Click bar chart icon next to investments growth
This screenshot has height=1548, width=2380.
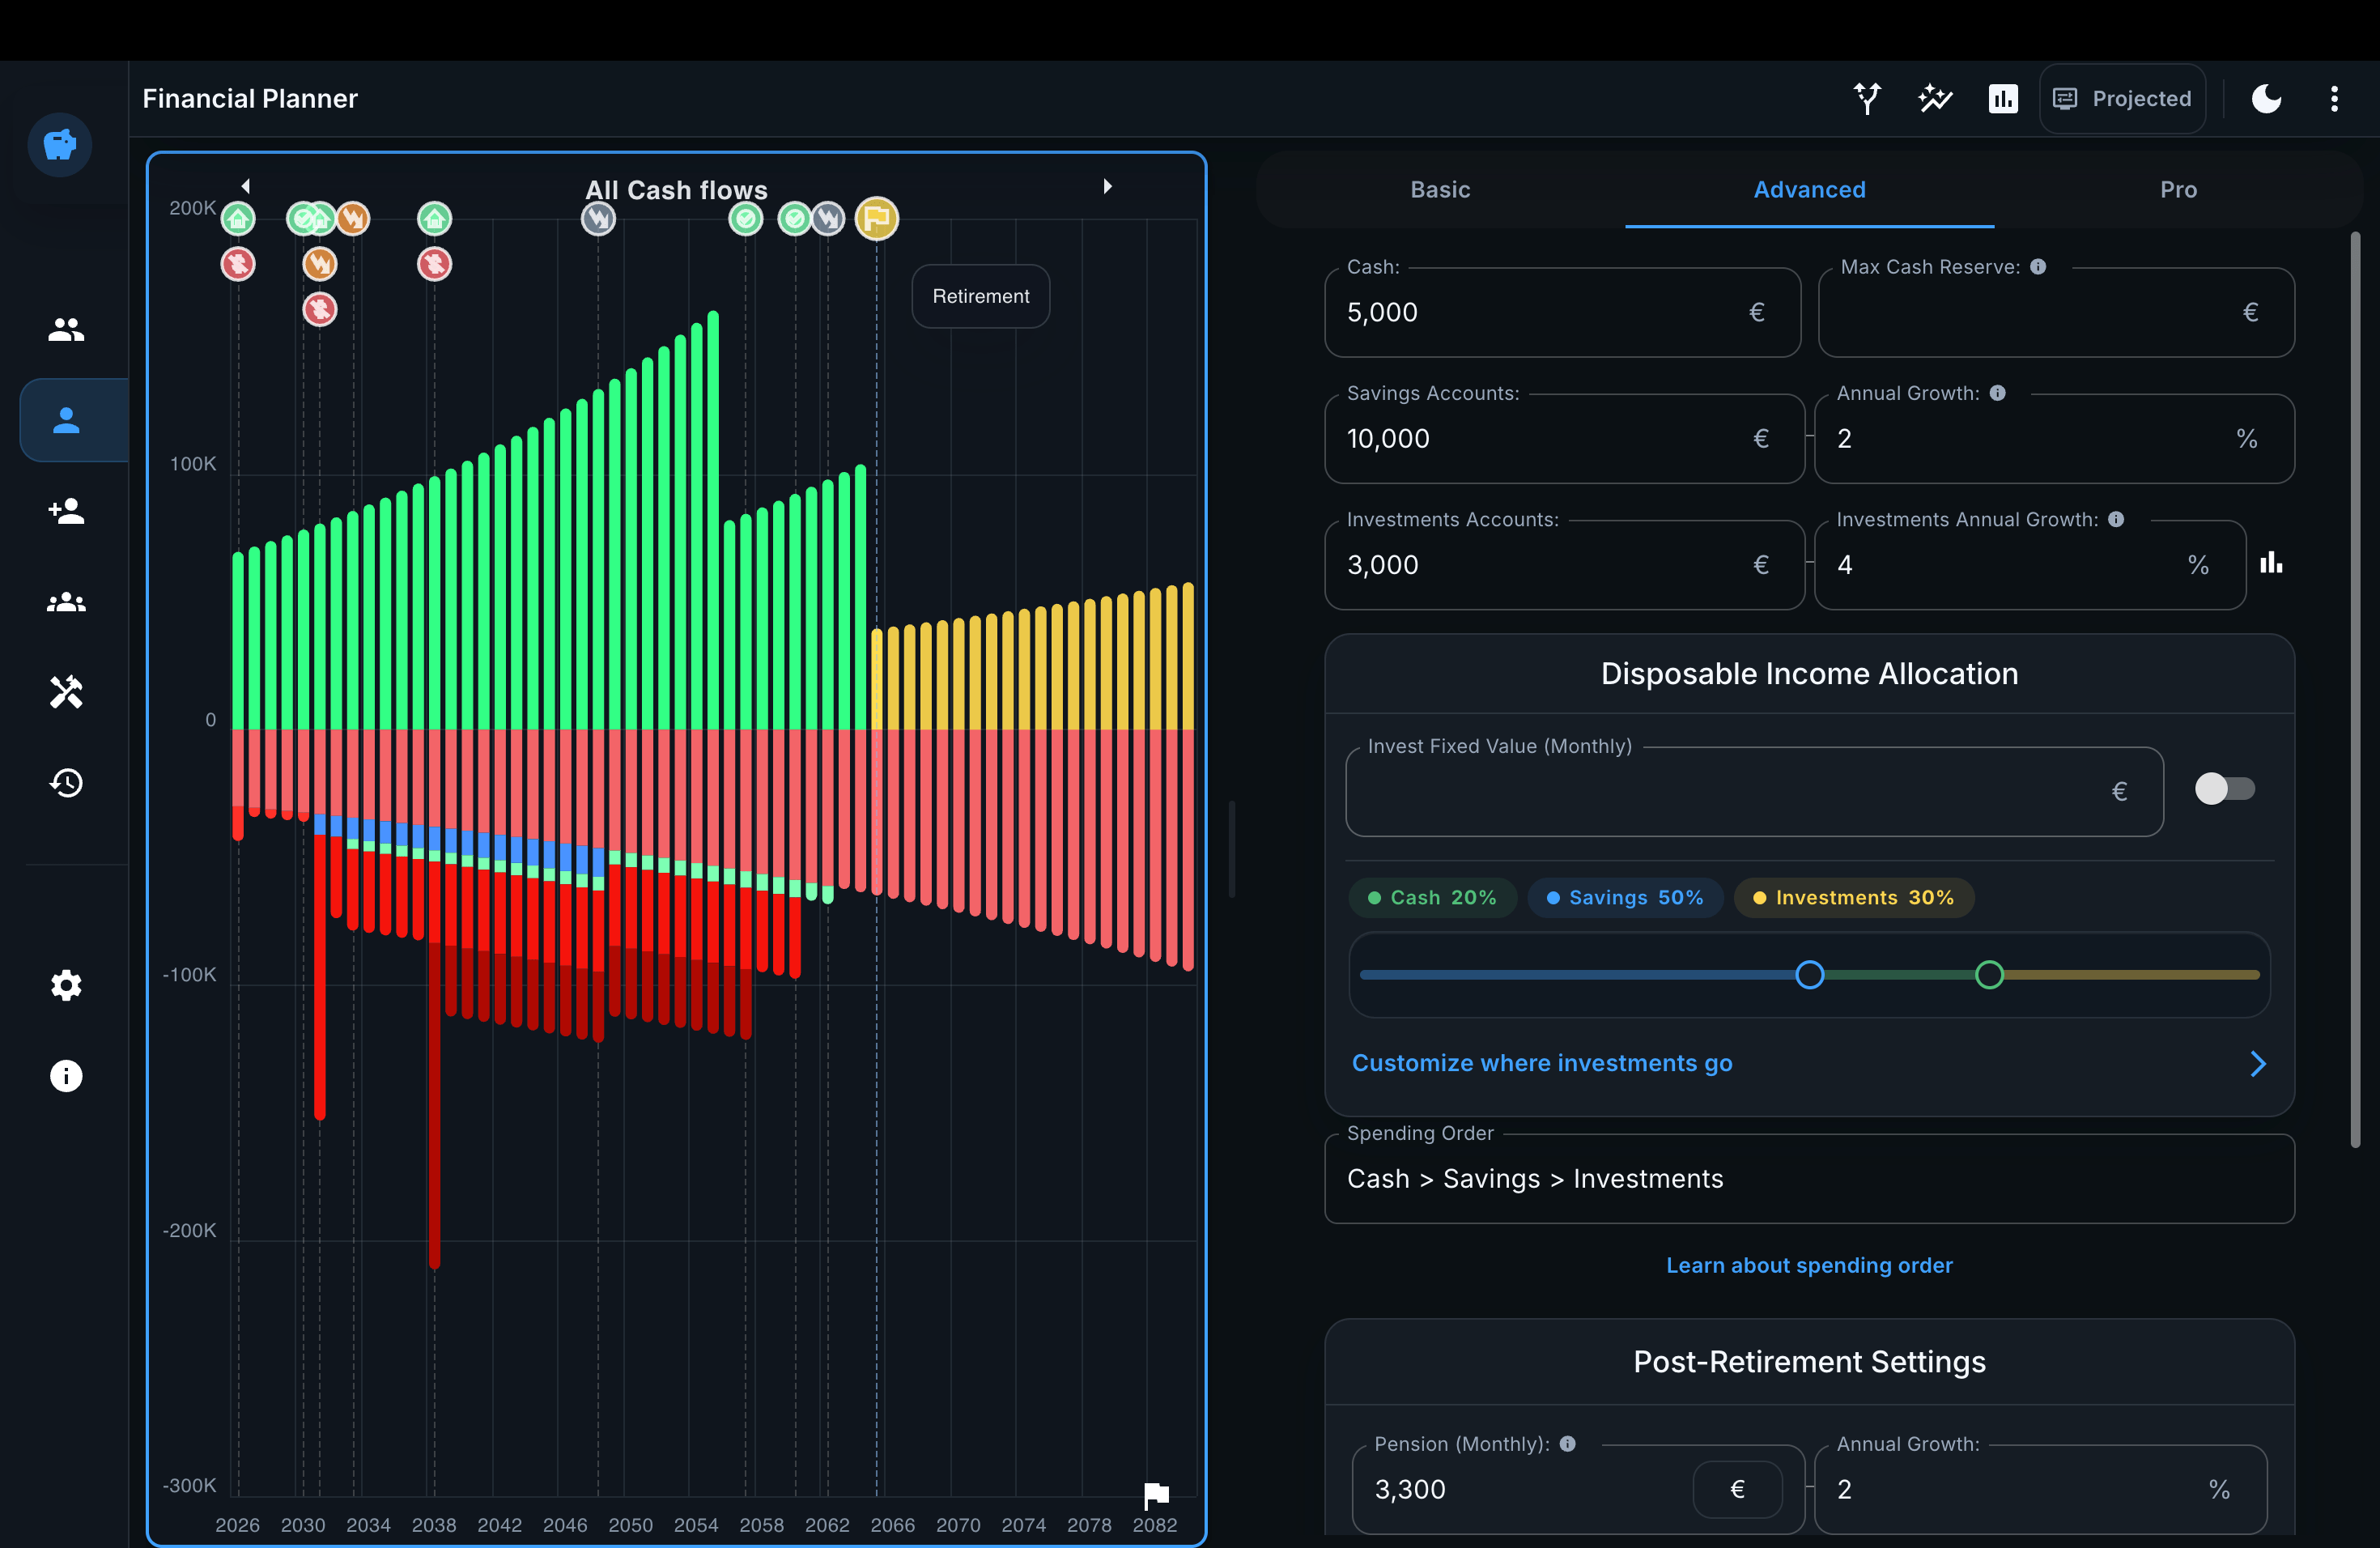(x=2271, y=563)
